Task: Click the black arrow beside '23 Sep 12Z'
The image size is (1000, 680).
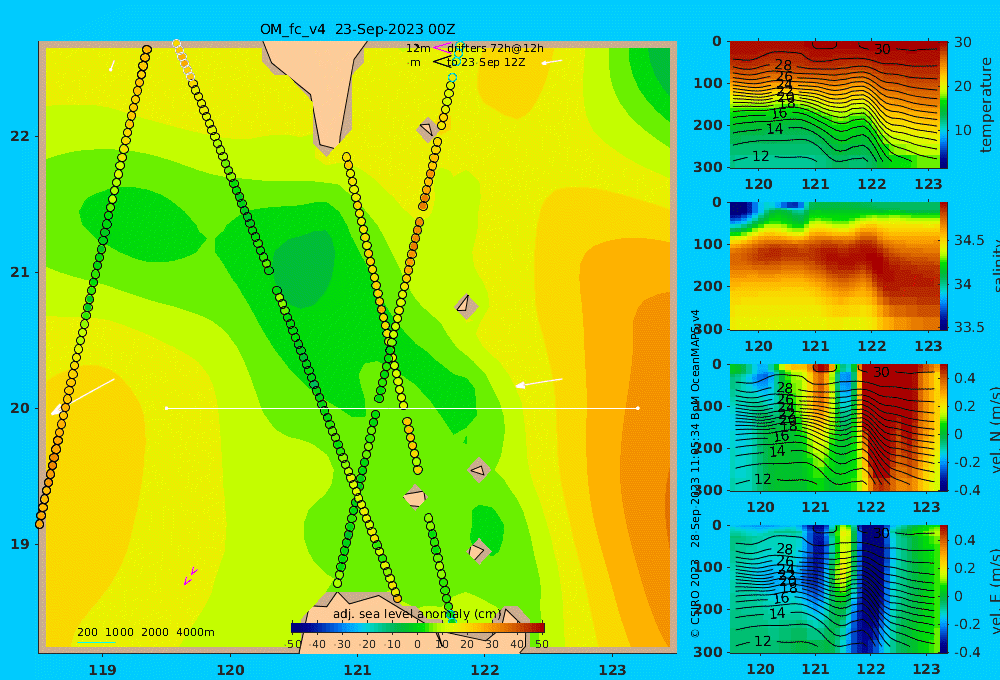Action: [x=441, y=62]
